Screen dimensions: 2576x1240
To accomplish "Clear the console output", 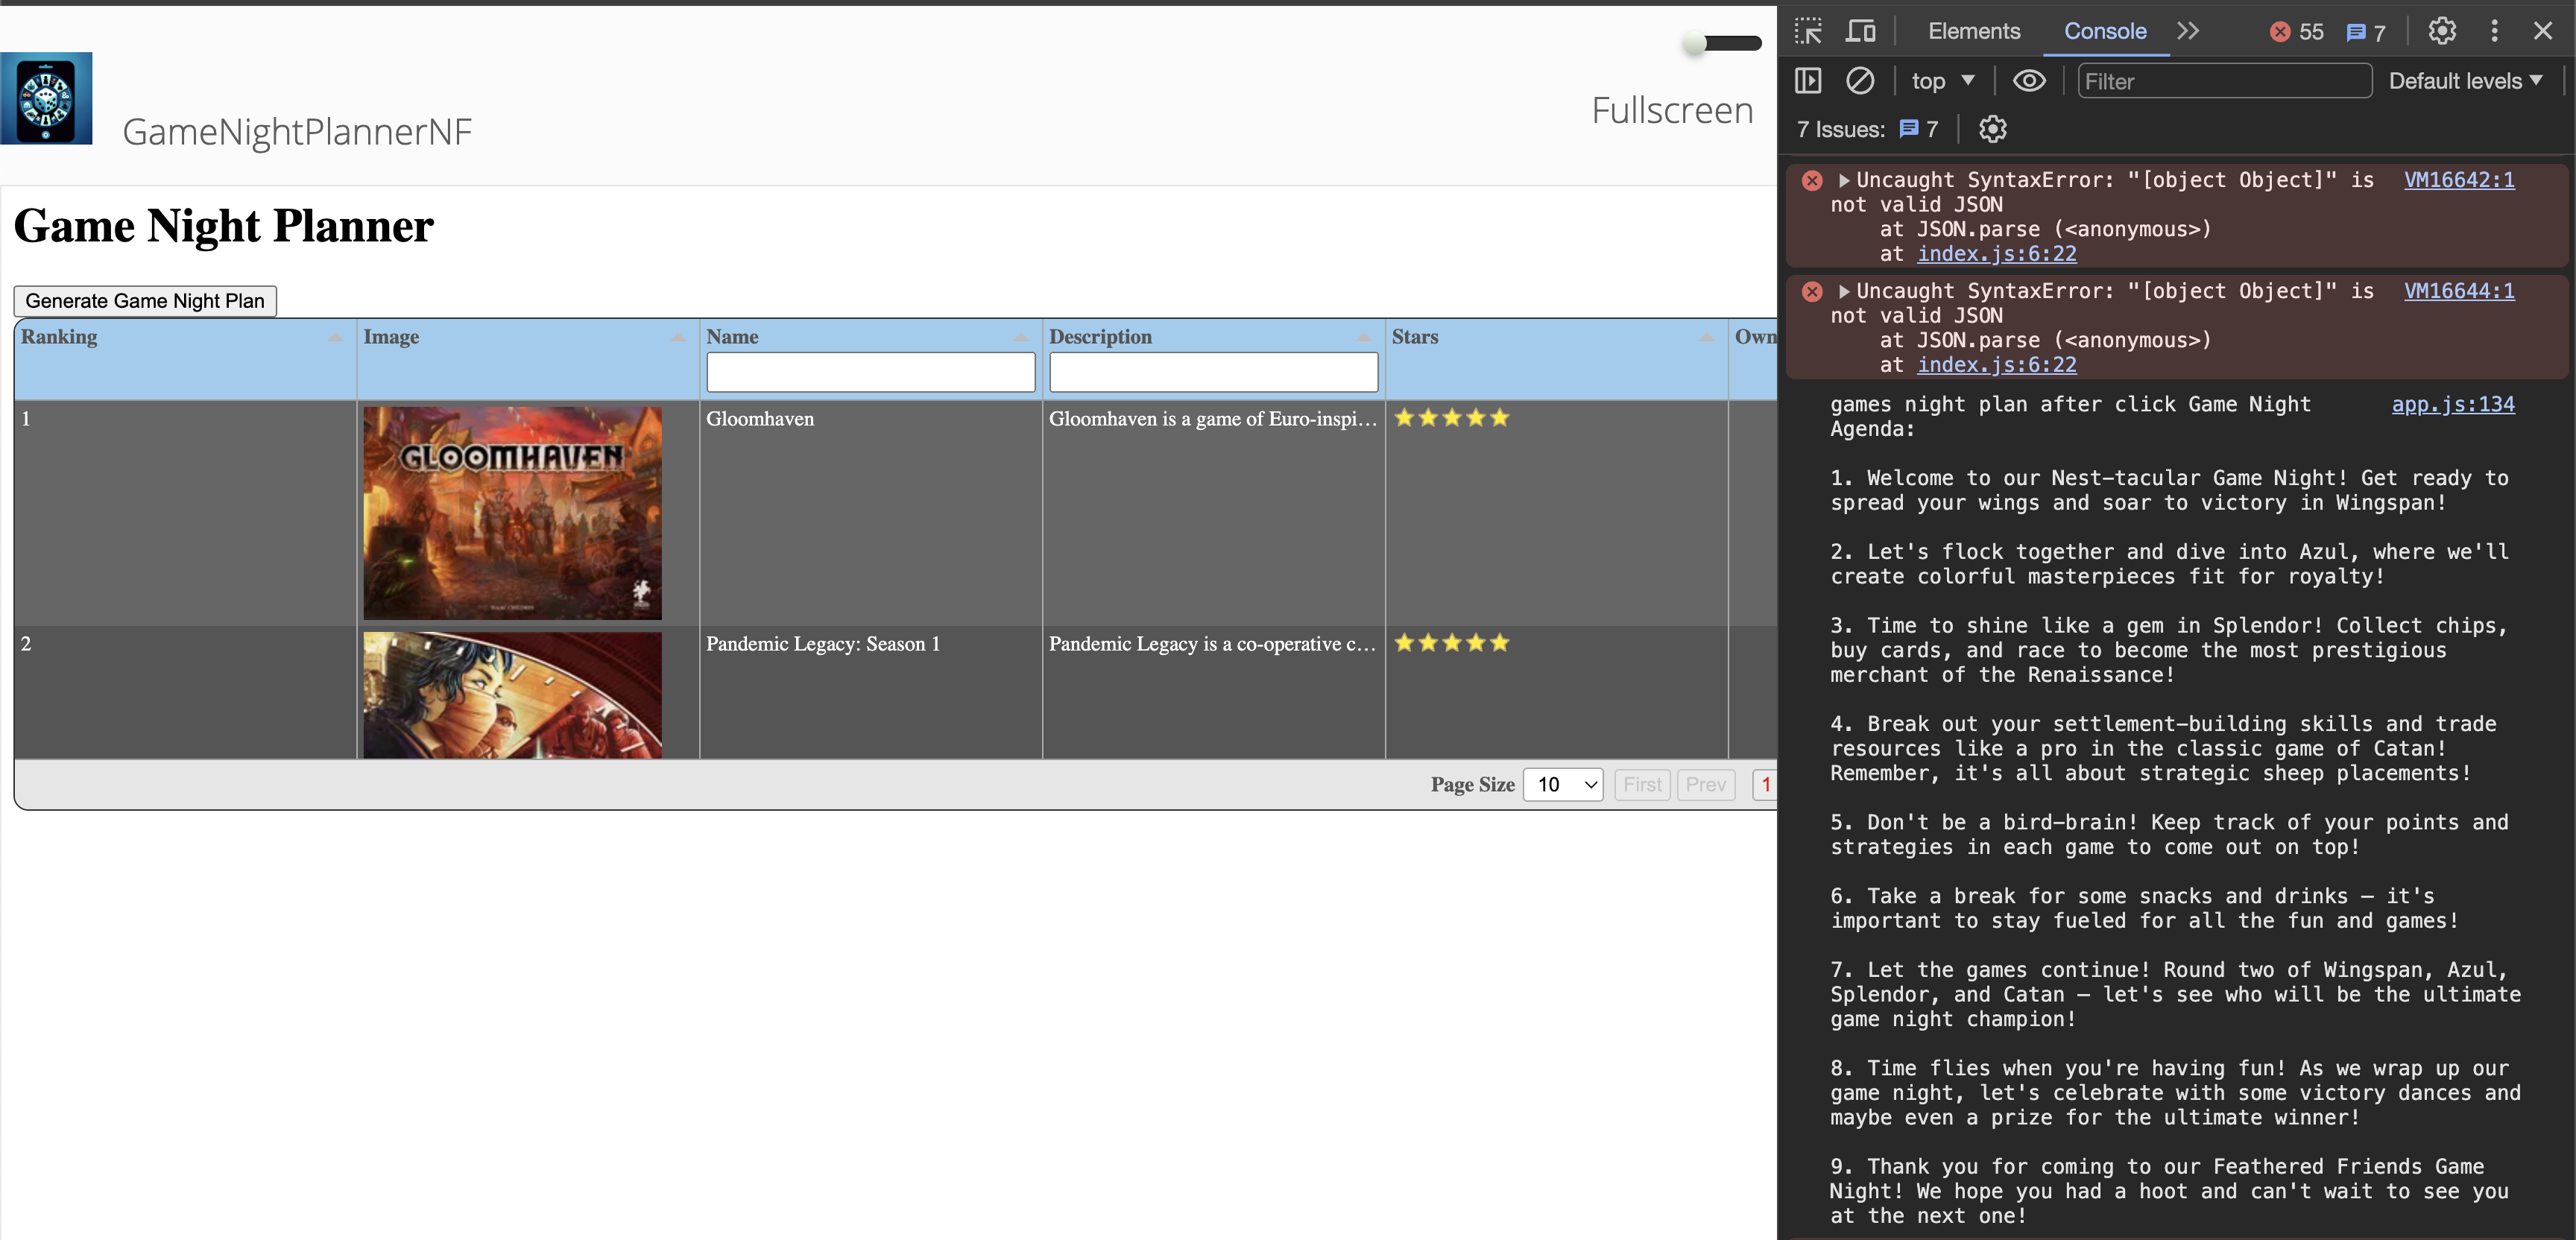I will coord(1860,81).
